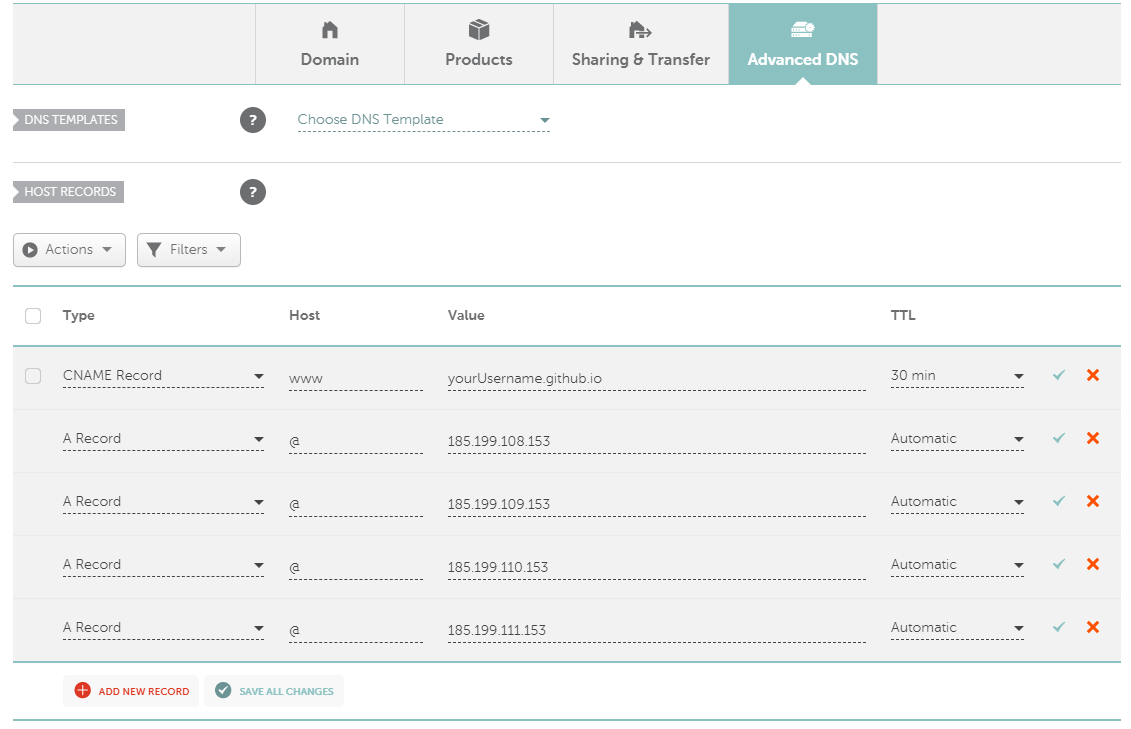Open record type dropdown for 185.199.108.153 row
Image resolution: width=1131 pixels, height=729 pixels.
[162, 439]
